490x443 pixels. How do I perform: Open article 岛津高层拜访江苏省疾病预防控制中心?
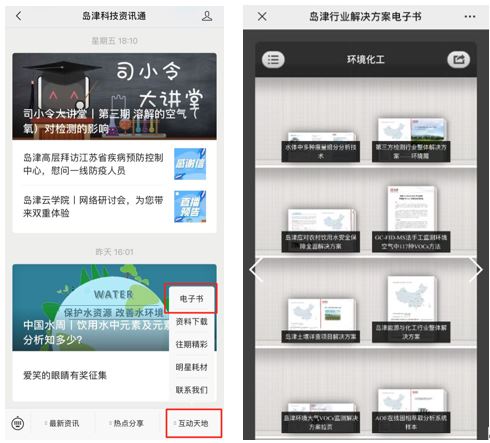114,164
